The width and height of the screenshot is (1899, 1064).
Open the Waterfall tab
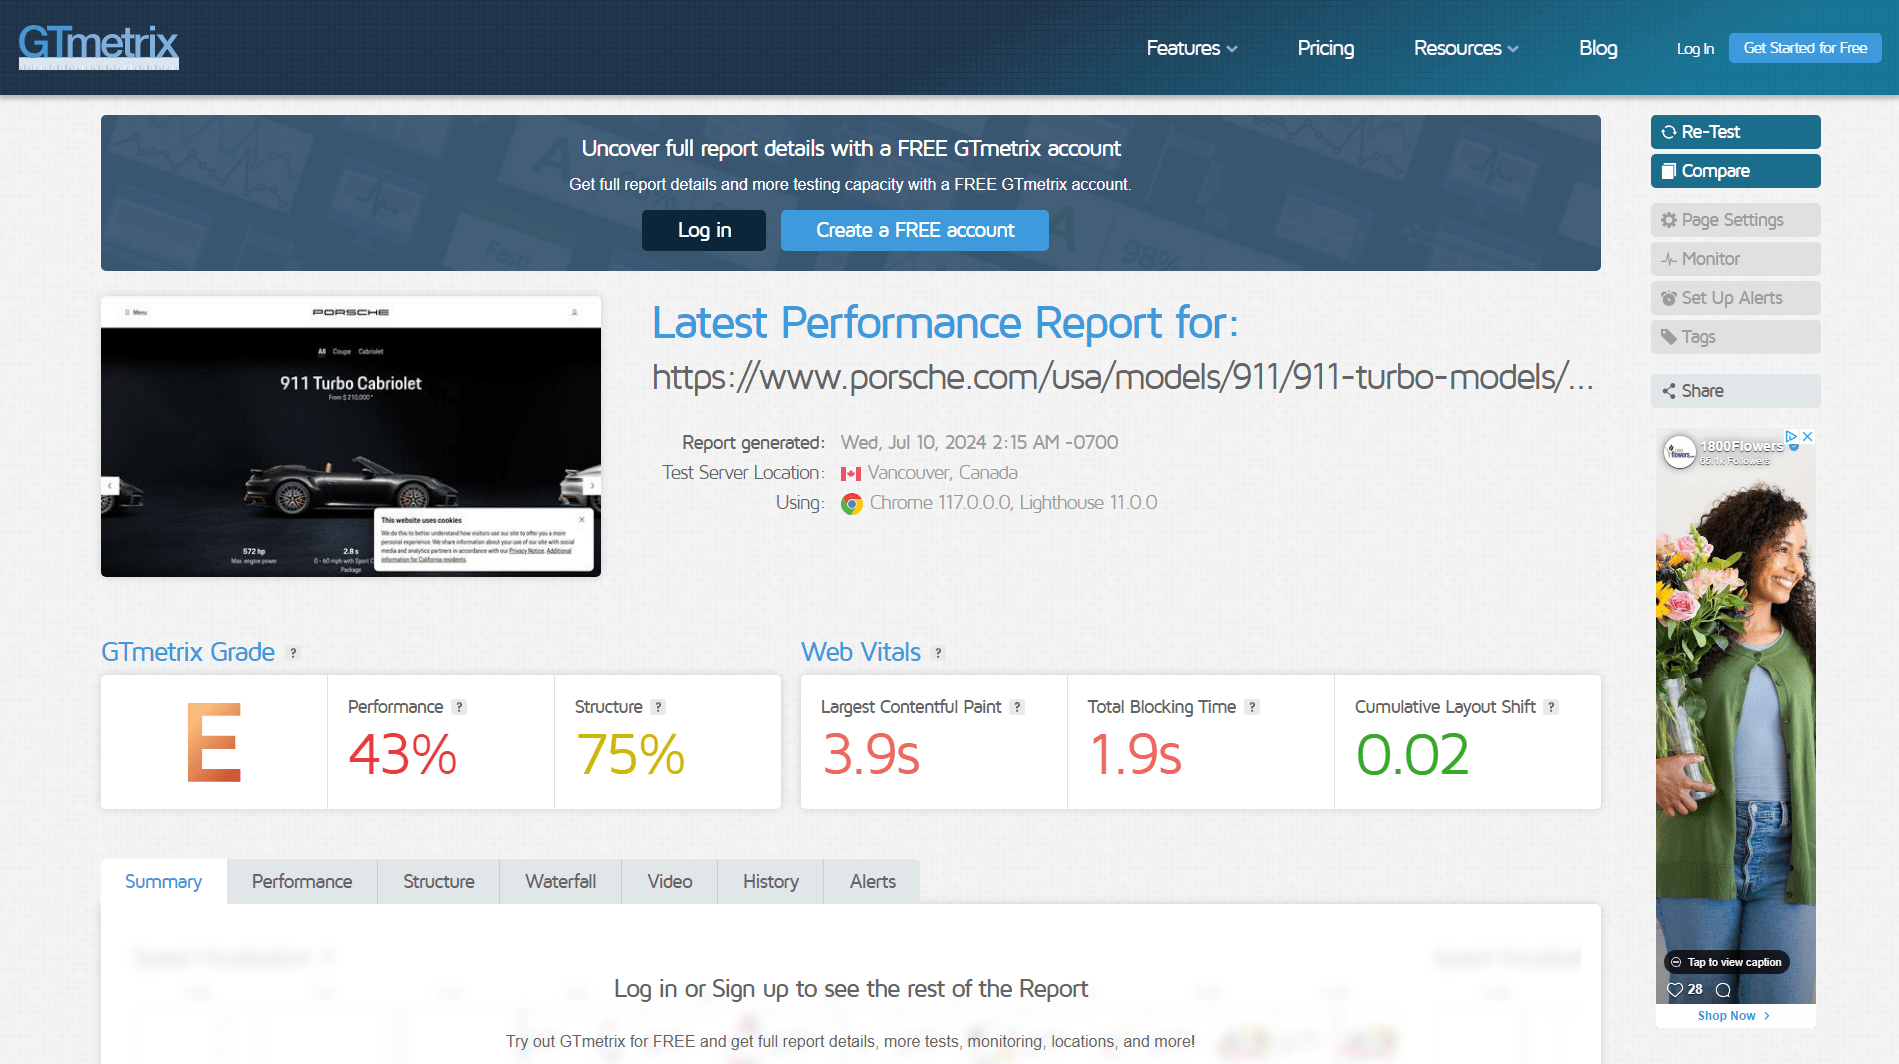(561, 881)
